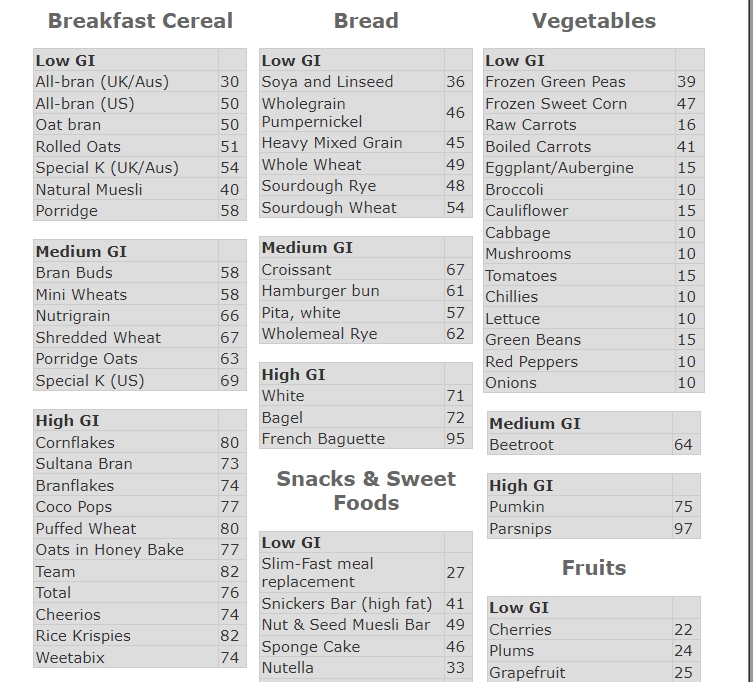Click the GI value 95 for French Baguette
This screenshot has height=682, width=753.
pyautogui.click(x=456, y=439)
